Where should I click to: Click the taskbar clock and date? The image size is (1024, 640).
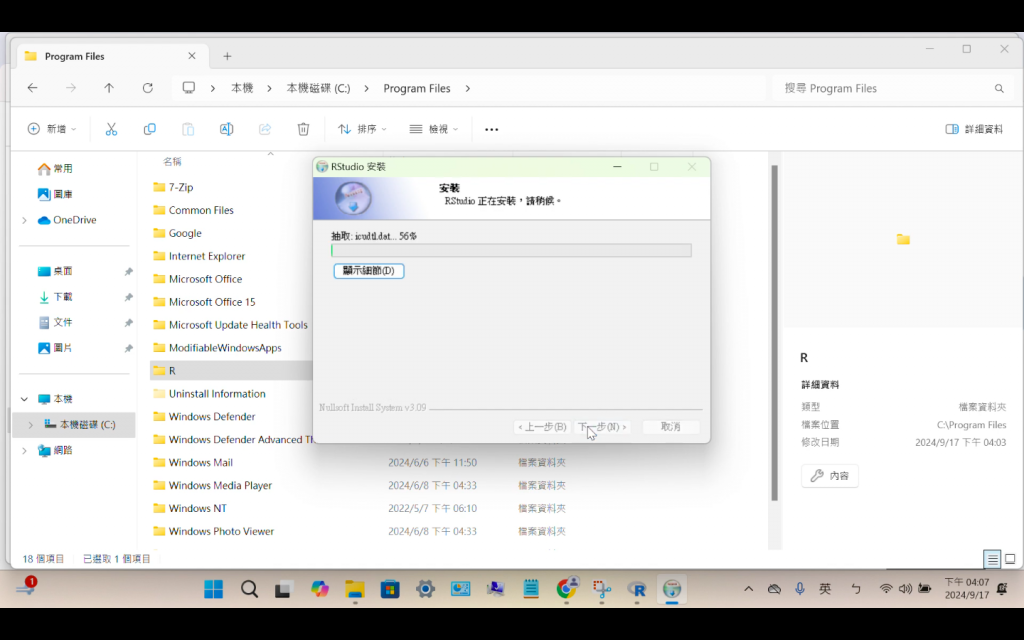(967, 589)
